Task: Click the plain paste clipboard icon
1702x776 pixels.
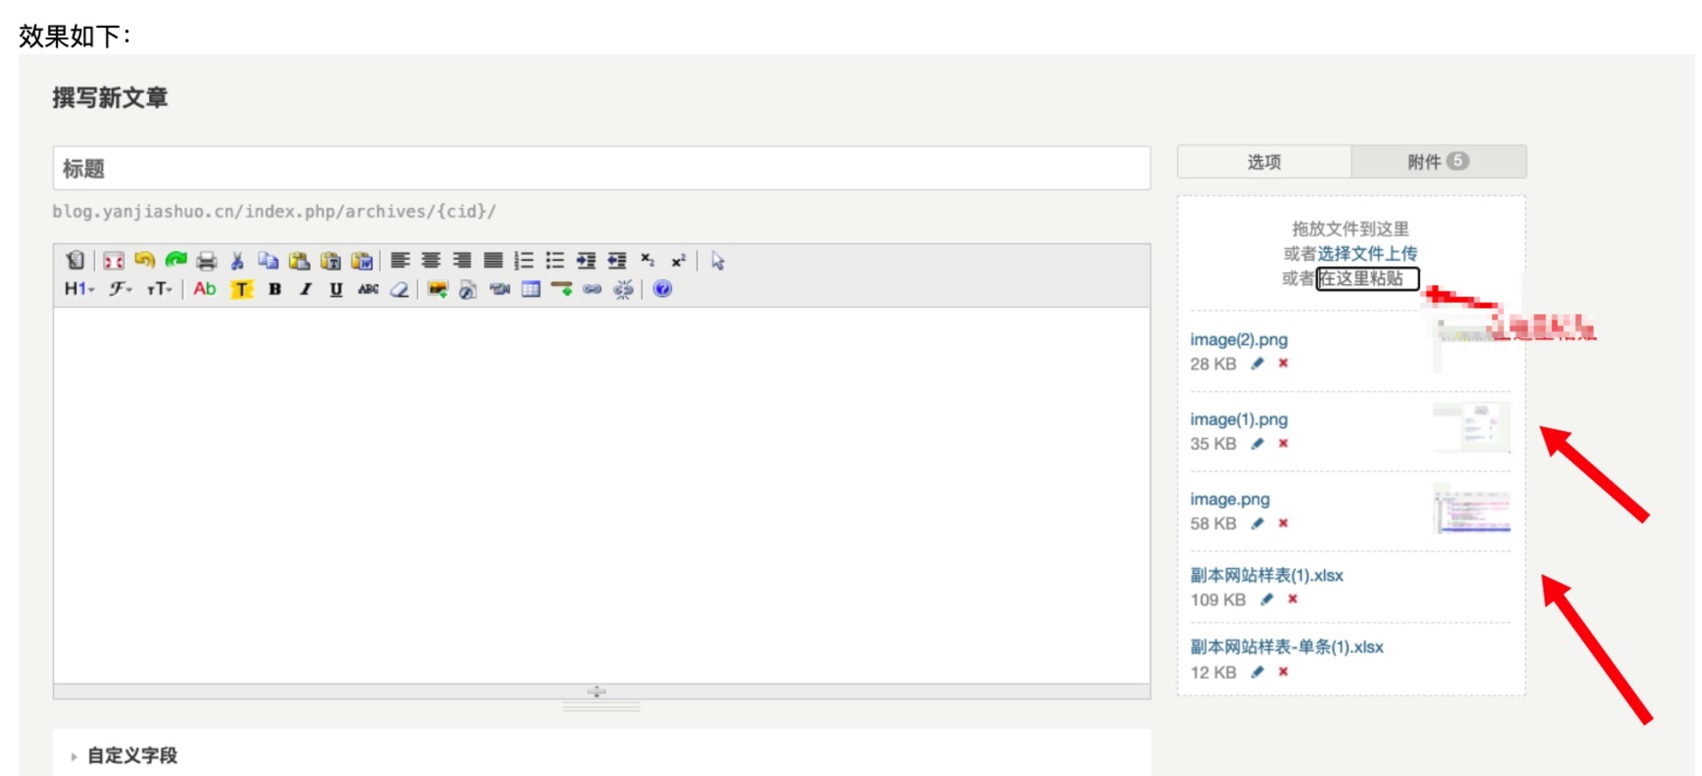Action: click(299, 261)
